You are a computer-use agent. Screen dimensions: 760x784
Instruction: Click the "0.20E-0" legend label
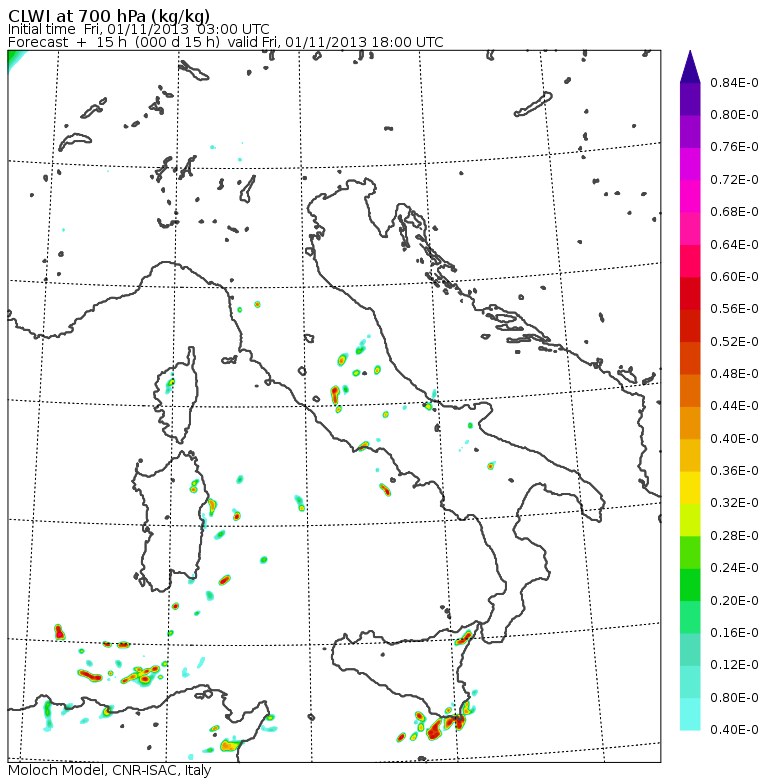pyautogui.click(x=734, y=600)
